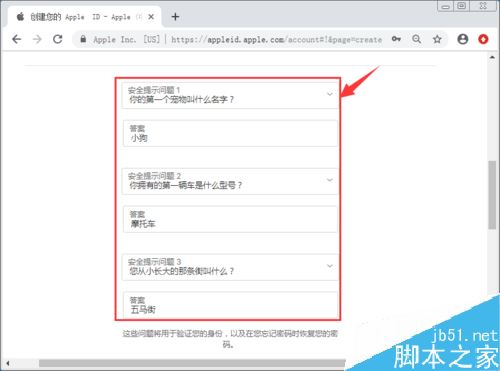
Task: Open saved passwords key icon
Action: (x=396, y=39)
